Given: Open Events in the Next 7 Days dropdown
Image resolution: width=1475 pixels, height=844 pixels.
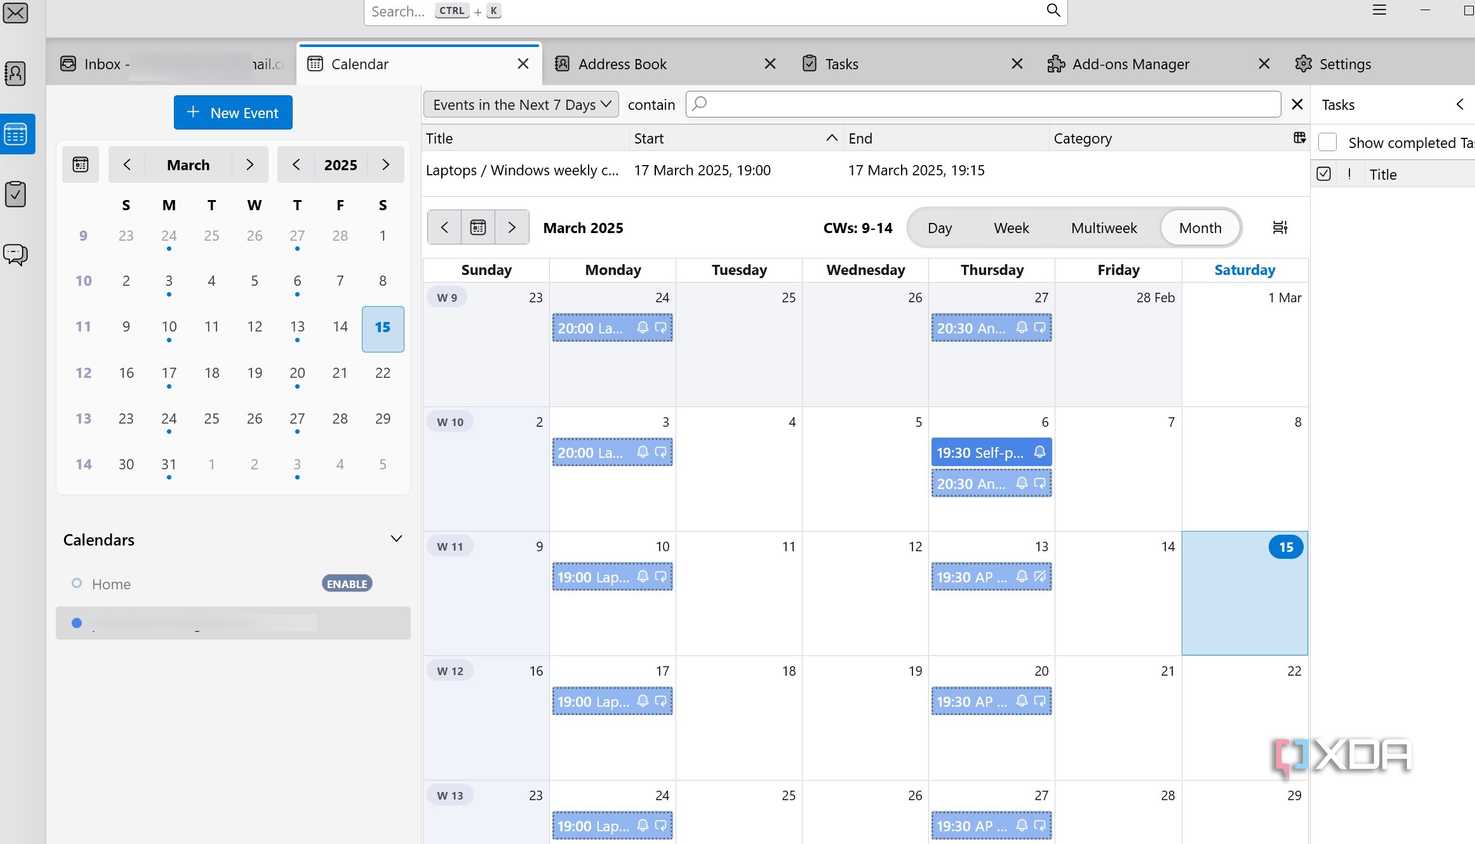Looking at the screenshot, I should 522,105.
